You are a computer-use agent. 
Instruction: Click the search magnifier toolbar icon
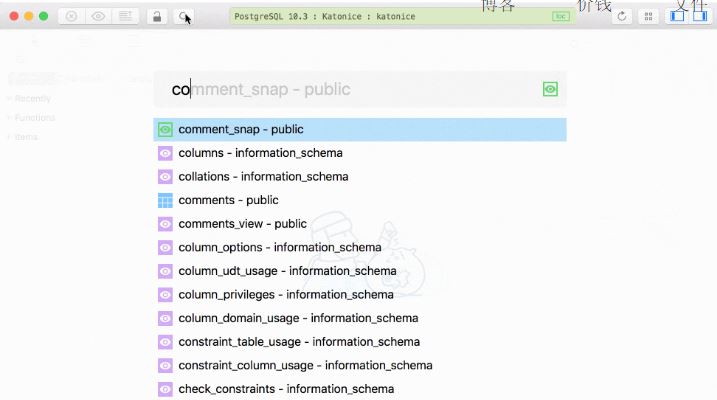click(183, 17)
